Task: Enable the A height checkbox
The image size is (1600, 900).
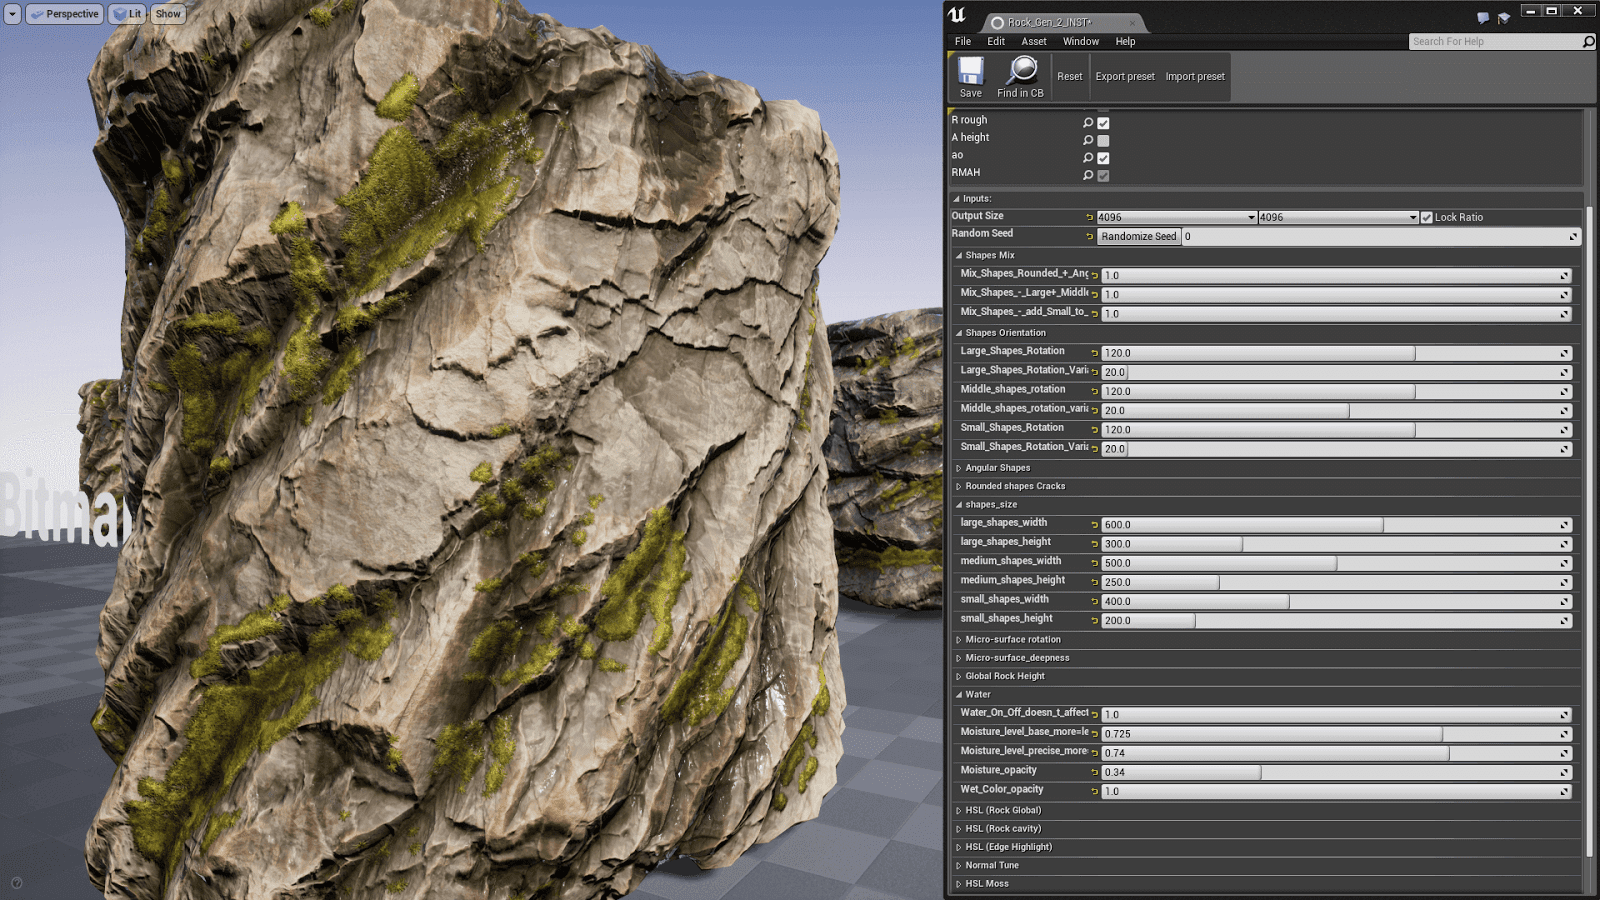Action: [1102, 139]
